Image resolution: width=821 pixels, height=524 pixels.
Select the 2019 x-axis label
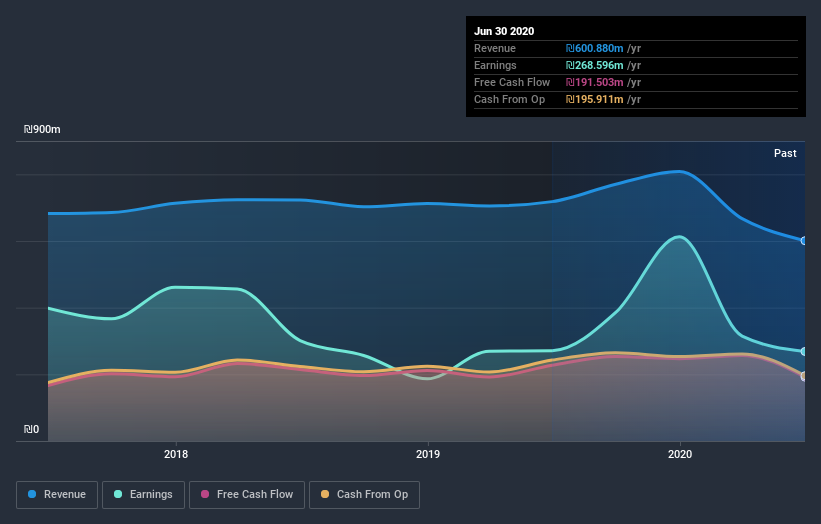click(x=428, y=454)
